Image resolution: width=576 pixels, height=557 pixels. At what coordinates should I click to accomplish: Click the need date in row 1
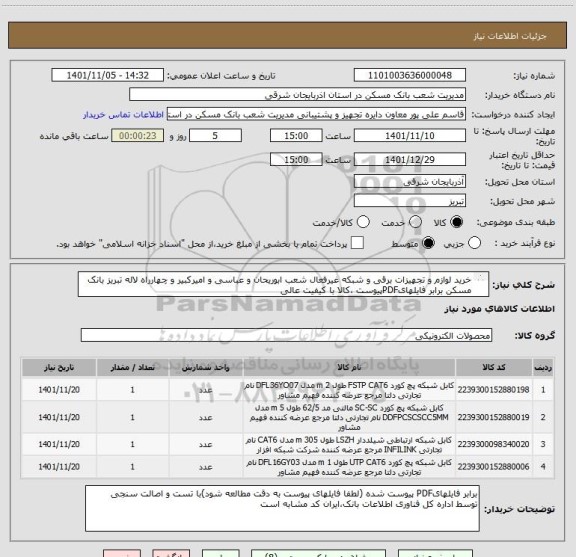pyautogui.click(x=59, y=390)
